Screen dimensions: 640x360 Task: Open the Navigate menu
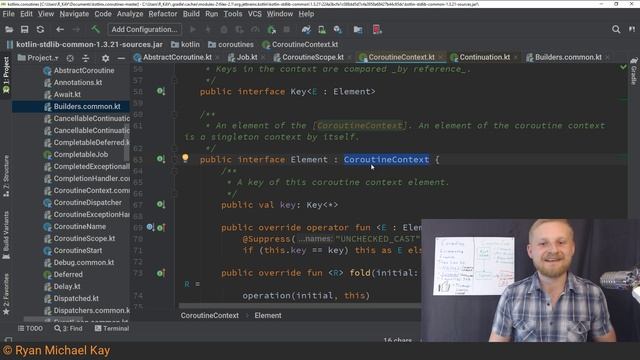click(x=74, y=14)
